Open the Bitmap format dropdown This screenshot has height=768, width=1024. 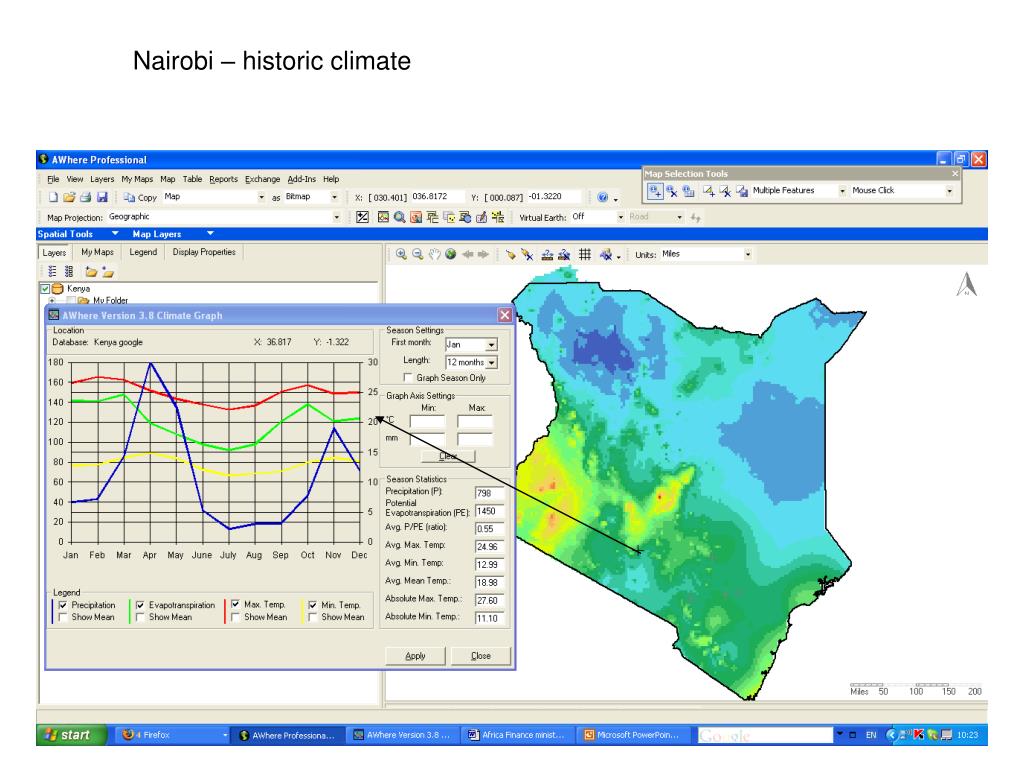[x=334, y=197]
